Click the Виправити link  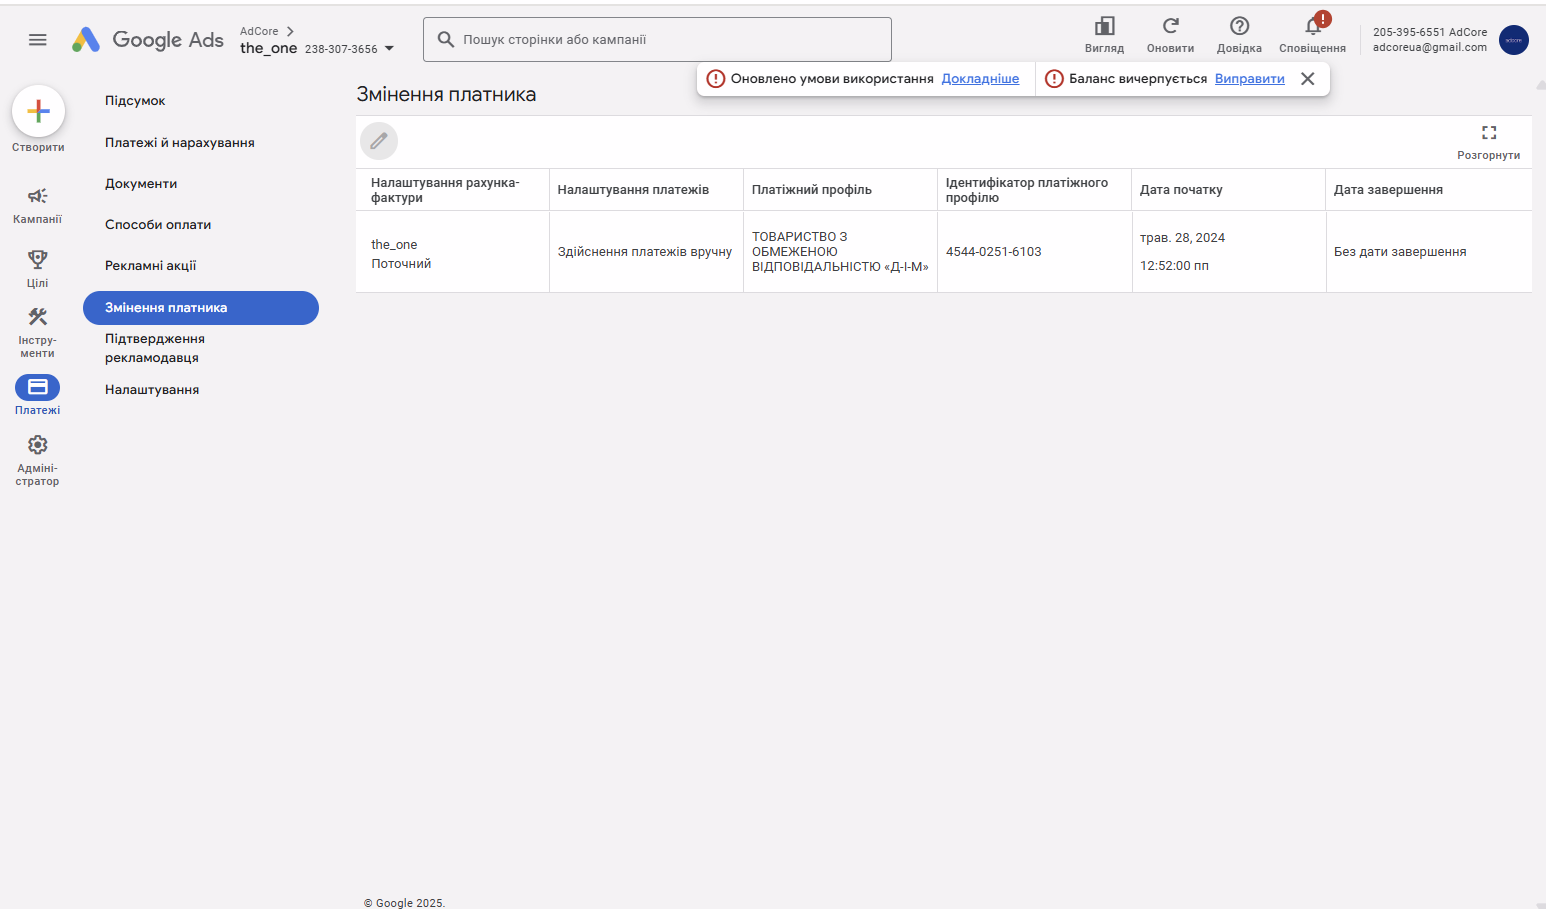point(1250,79)
